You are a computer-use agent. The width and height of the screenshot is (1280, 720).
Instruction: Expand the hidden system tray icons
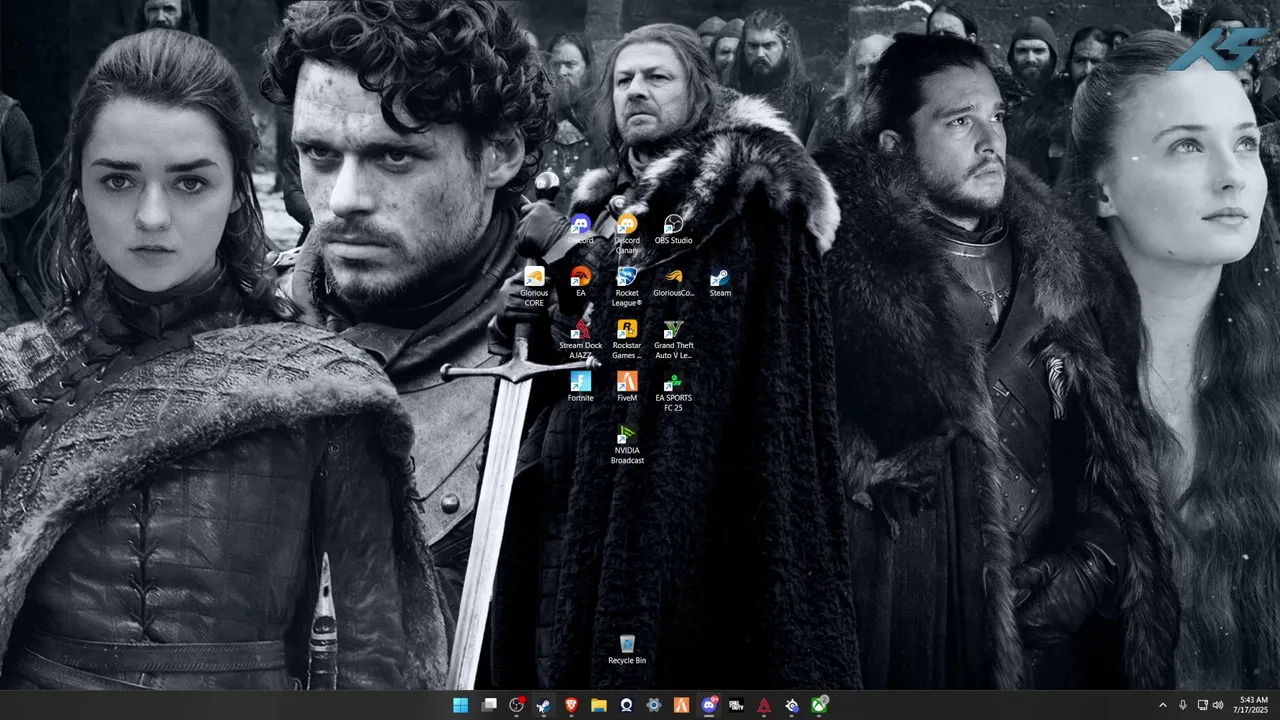click(1162, 705)
